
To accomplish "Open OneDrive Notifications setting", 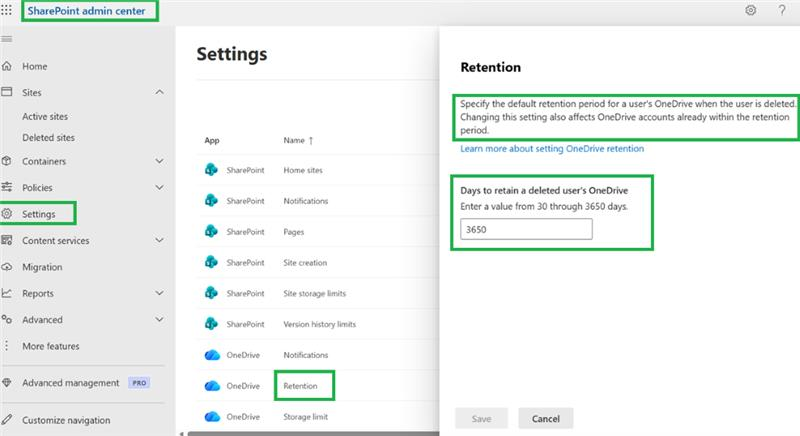I will pos(306,355).
